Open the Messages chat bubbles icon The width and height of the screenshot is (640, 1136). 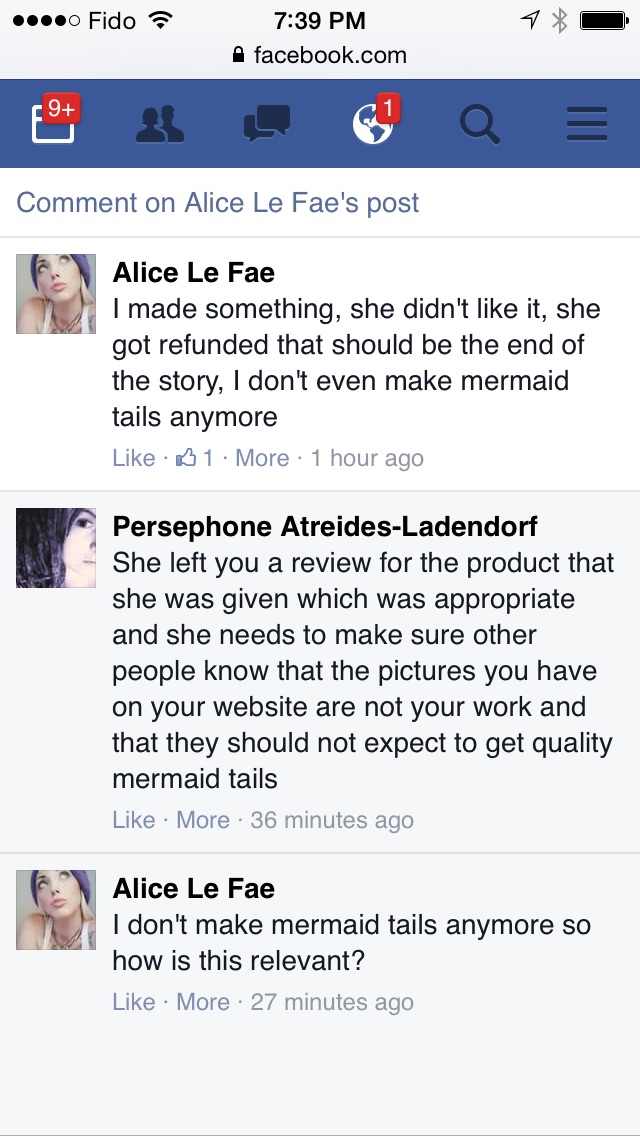[x=266, y=125]
